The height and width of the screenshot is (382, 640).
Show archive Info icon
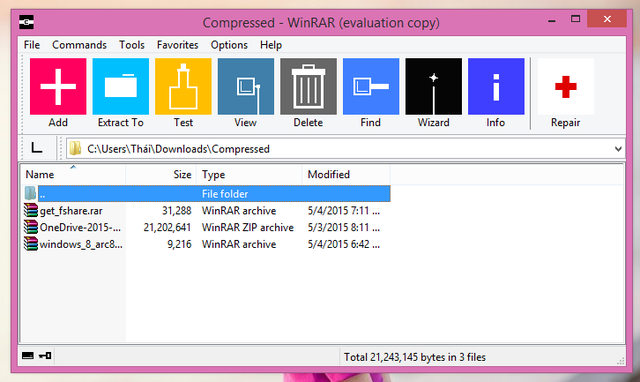(x=496, y=87)
